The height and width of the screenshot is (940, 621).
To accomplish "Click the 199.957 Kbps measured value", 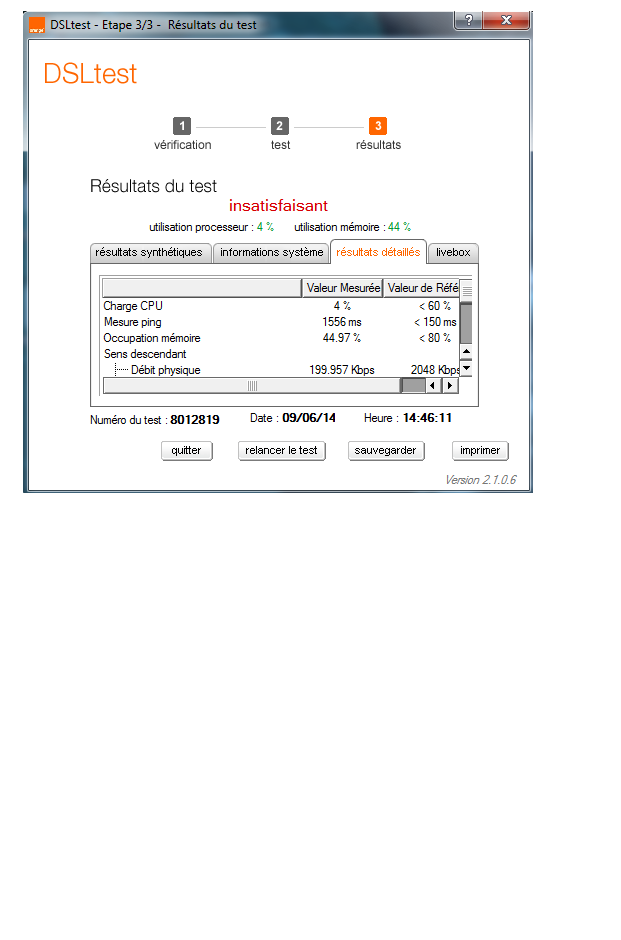I will [x=342, y=370].
